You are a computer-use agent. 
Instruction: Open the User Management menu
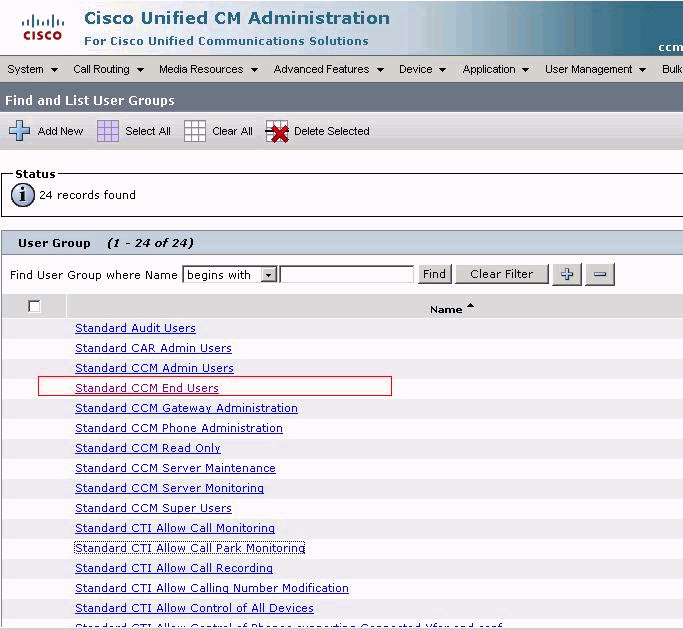(595, 69)
